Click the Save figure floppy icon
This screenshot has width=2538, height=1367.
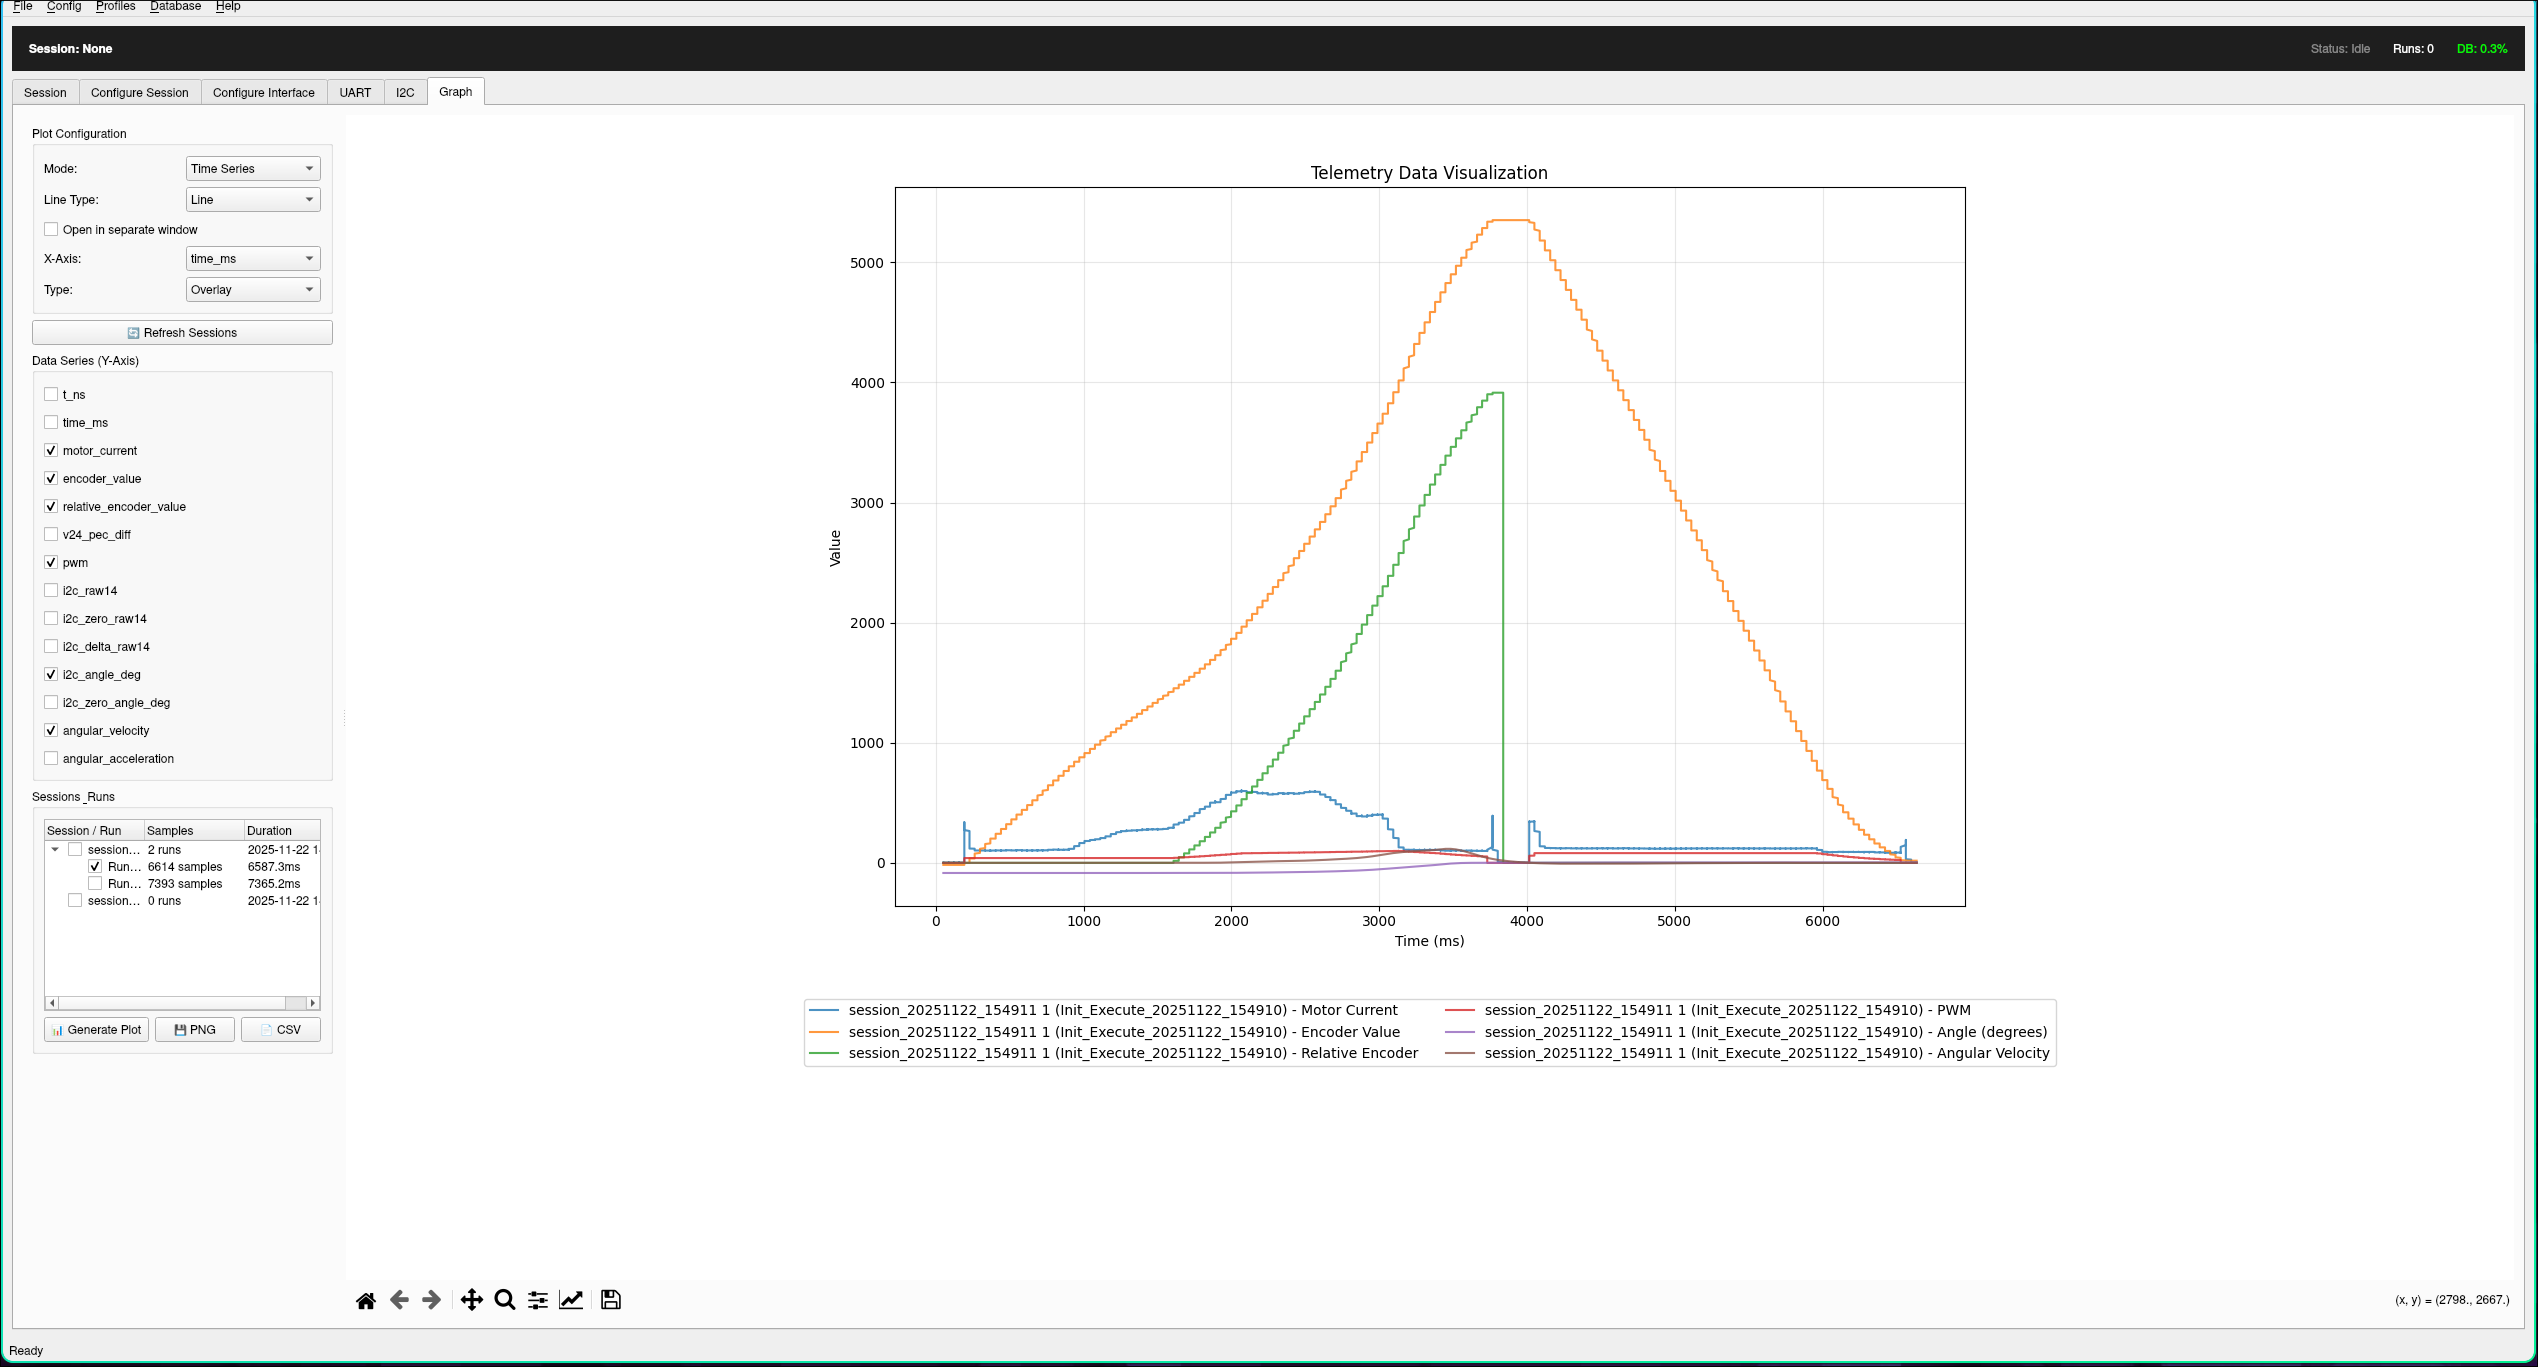(x=611, y=1300)
